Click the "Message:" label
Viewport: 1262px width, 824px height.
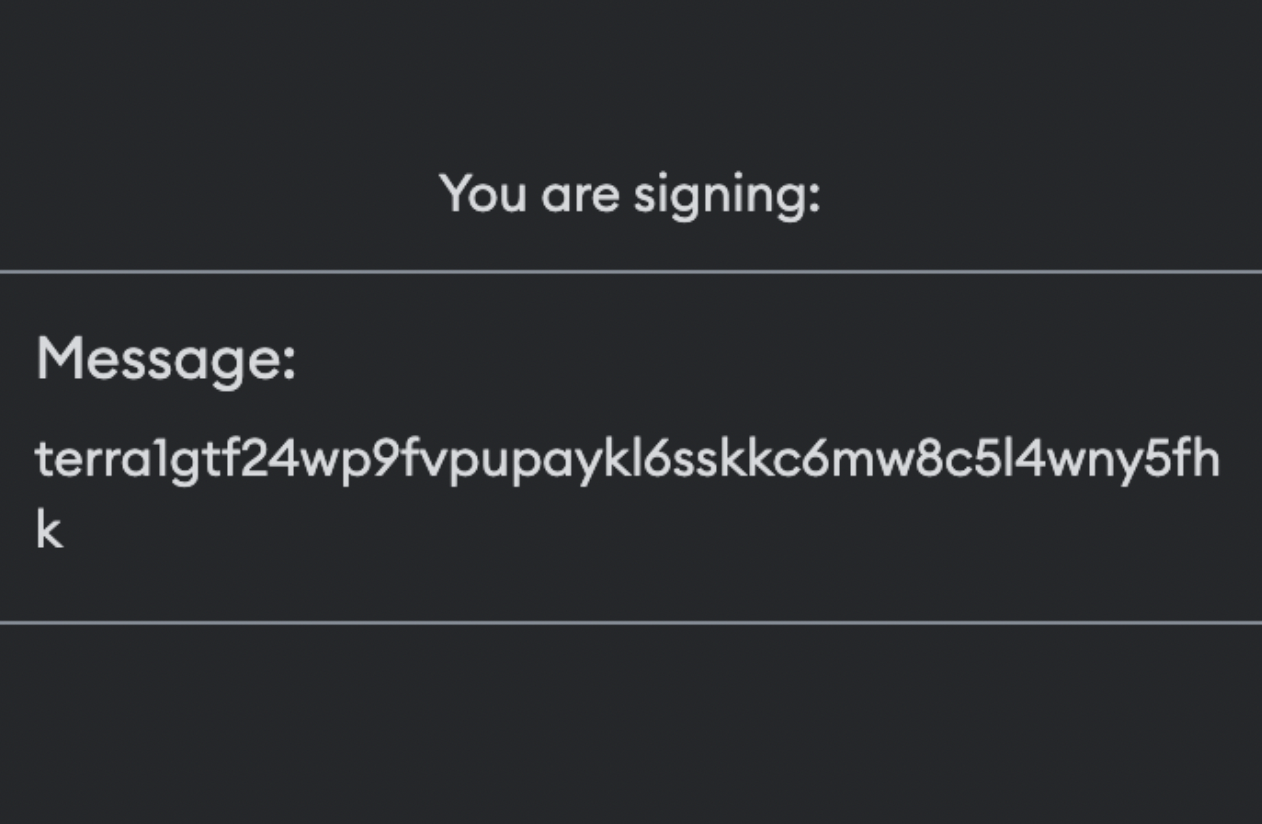[x=166, y=360]
